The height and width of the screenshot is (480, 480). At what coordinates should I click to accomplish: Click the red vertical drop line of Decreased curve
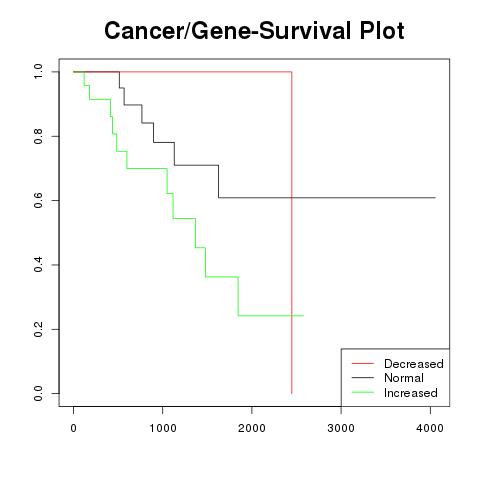292,233
